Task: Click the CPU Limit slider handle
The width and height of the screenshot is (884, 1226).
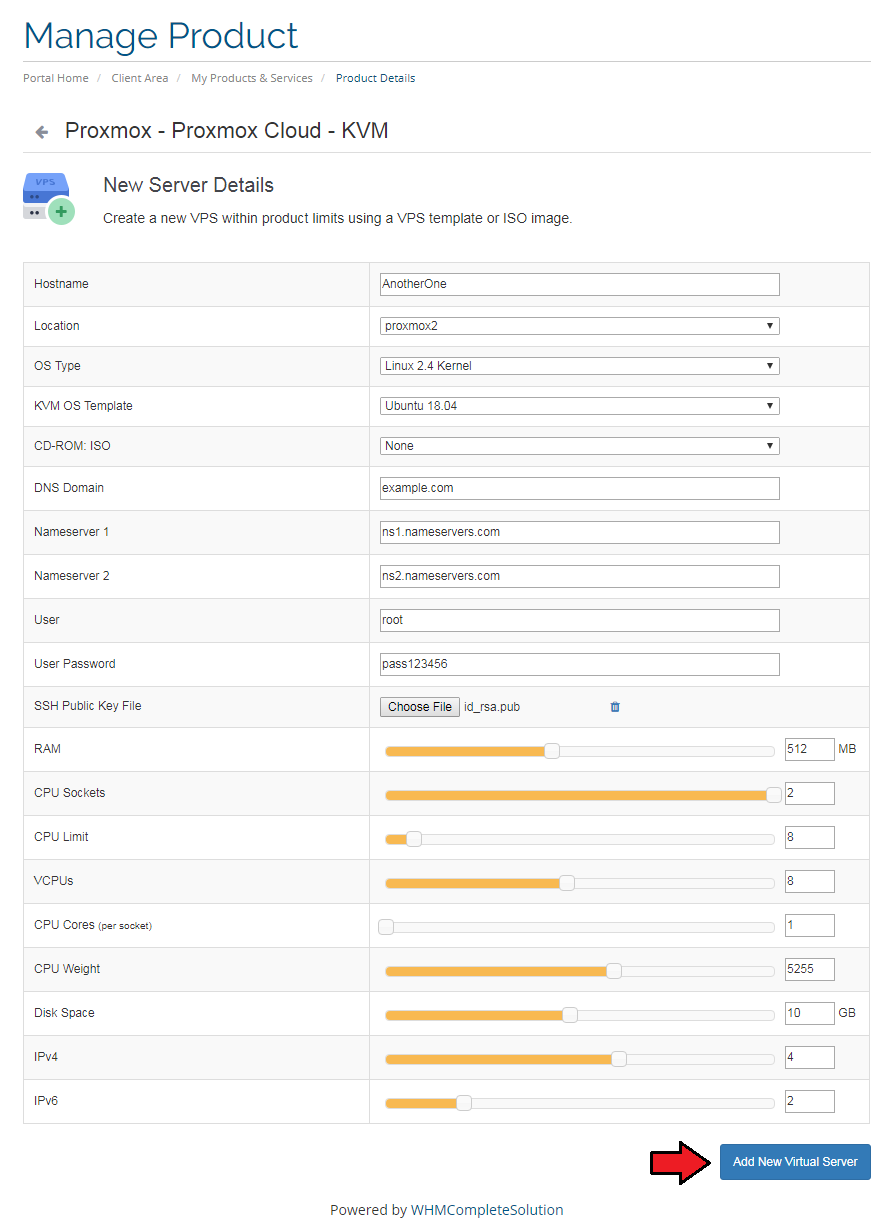Action: [413, 839]
